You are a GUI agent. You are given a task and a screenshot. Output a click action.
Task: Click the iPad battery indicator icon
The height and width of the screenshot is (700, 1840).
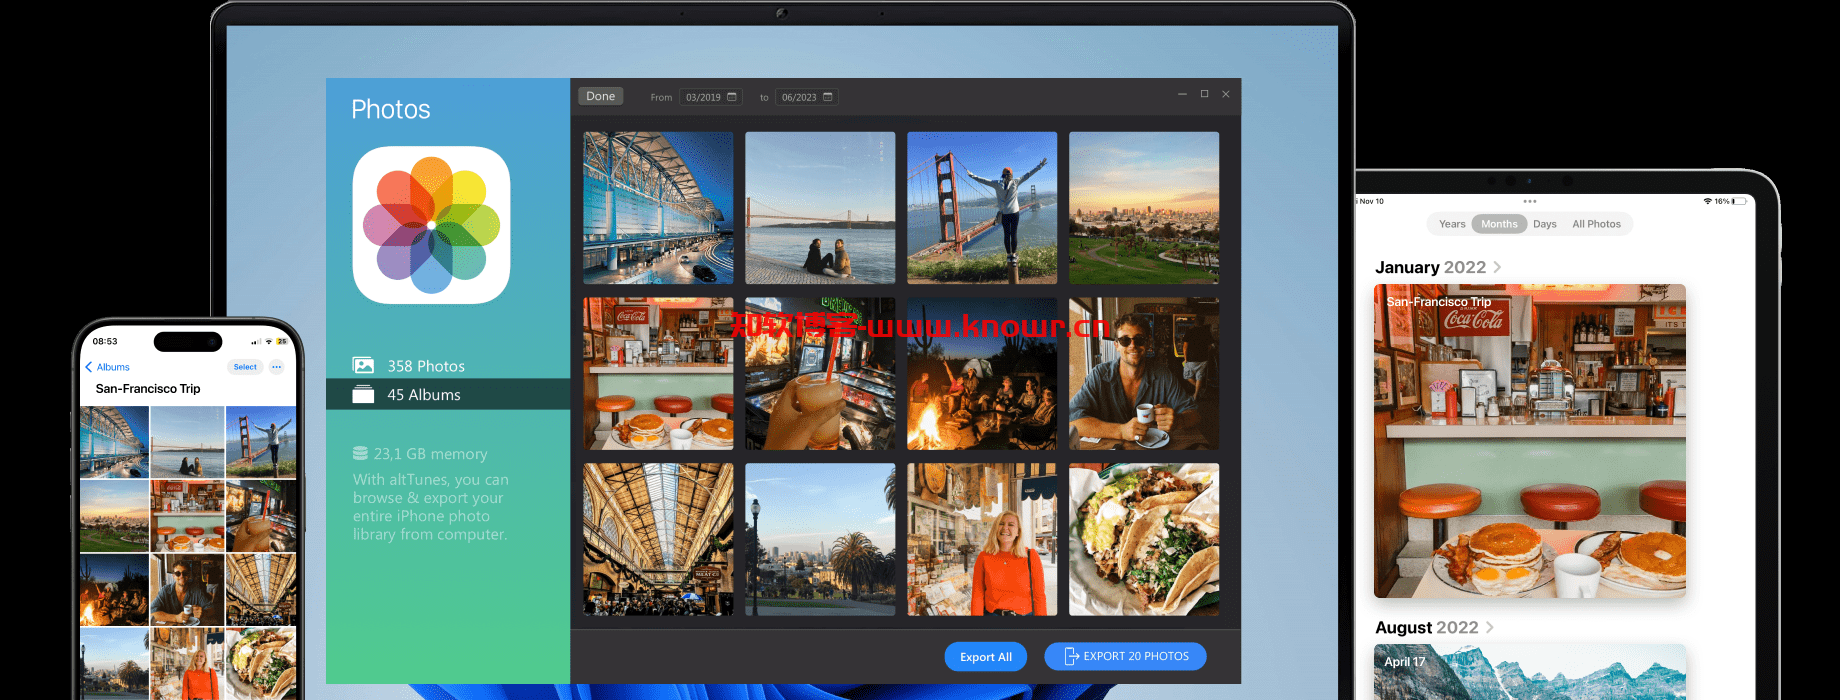pyautogui.click(x=1739, y=201)
